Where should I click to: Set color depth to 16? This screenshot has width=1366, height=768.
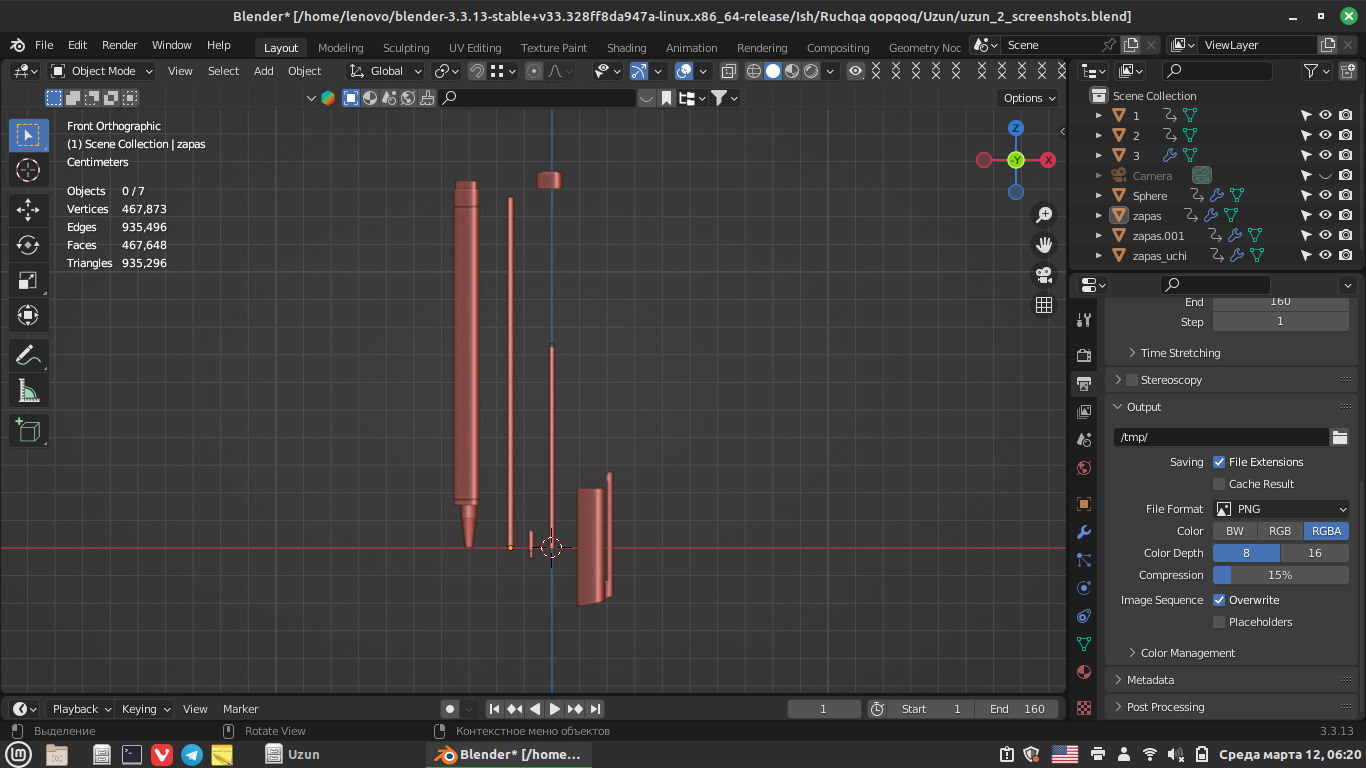pyautogui.click(x=1315, y=553)
